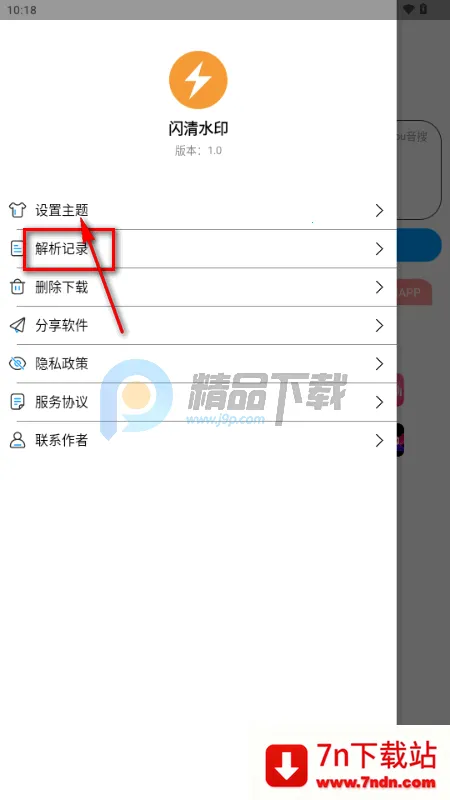Click the trash can icon for 删除下载
450x800 pixels.
pos(17,287)
